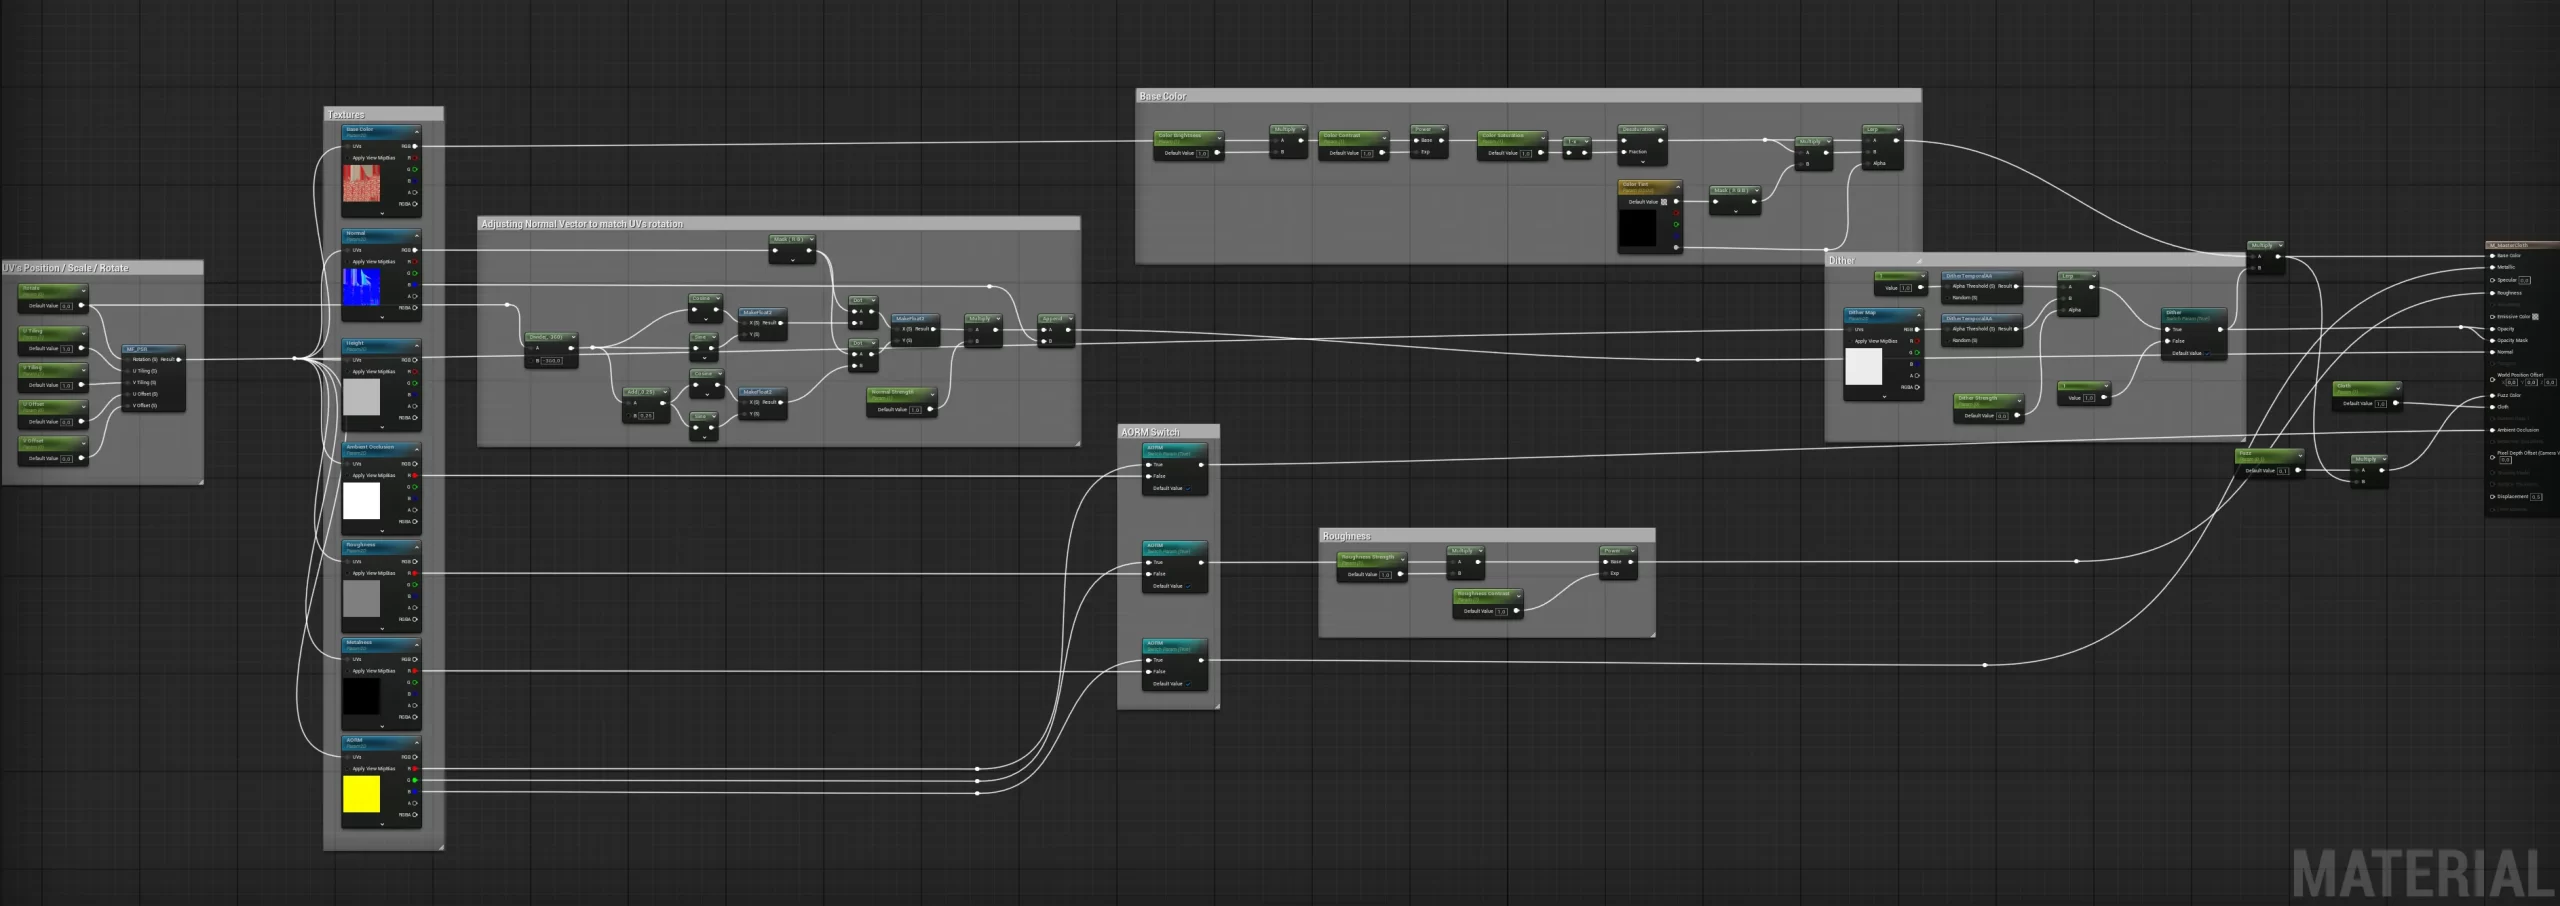Click the Roughness Strength node's Default Value field
The height and width of the screenshot is (906, 2560).
1385,574
